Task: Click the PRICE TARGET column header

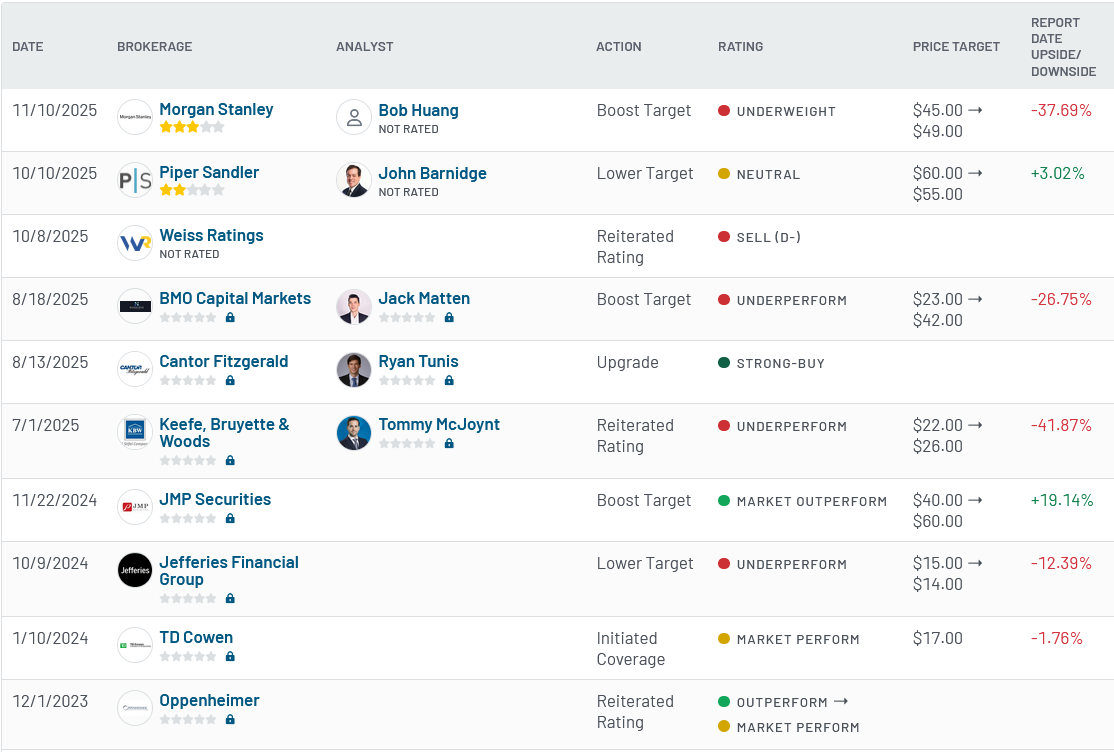Action: (956, 47)
